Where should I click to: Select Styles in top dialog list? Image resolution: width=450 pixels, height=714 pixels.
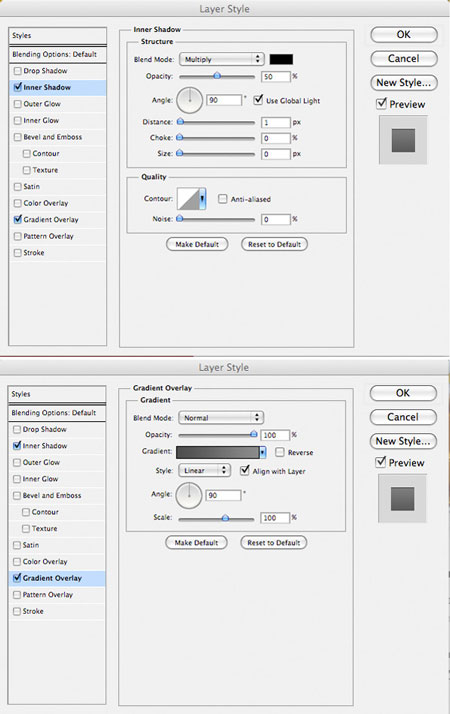tap(57, 36)
